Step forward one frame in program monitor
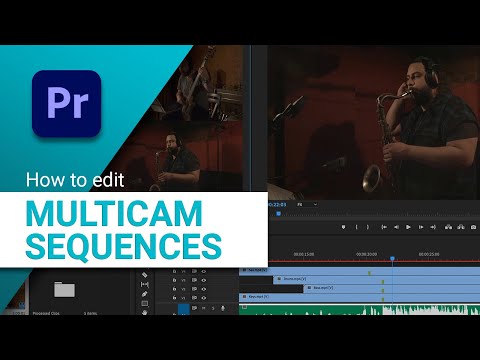Viewport: 480px width, 360px height. [x=421, y=227]
